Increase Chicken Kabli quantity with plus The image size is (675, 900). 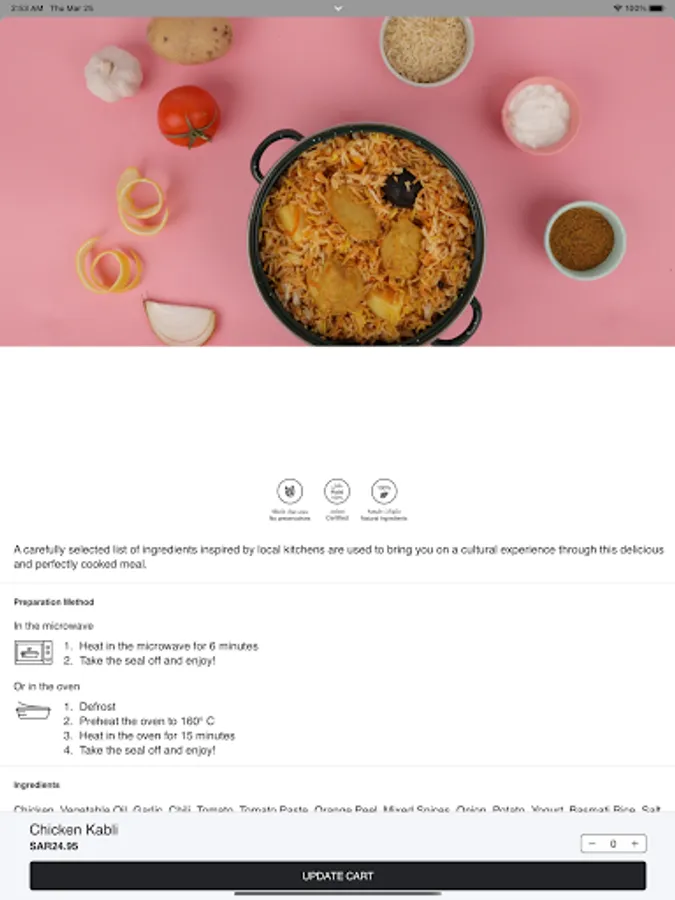point(635,843)
